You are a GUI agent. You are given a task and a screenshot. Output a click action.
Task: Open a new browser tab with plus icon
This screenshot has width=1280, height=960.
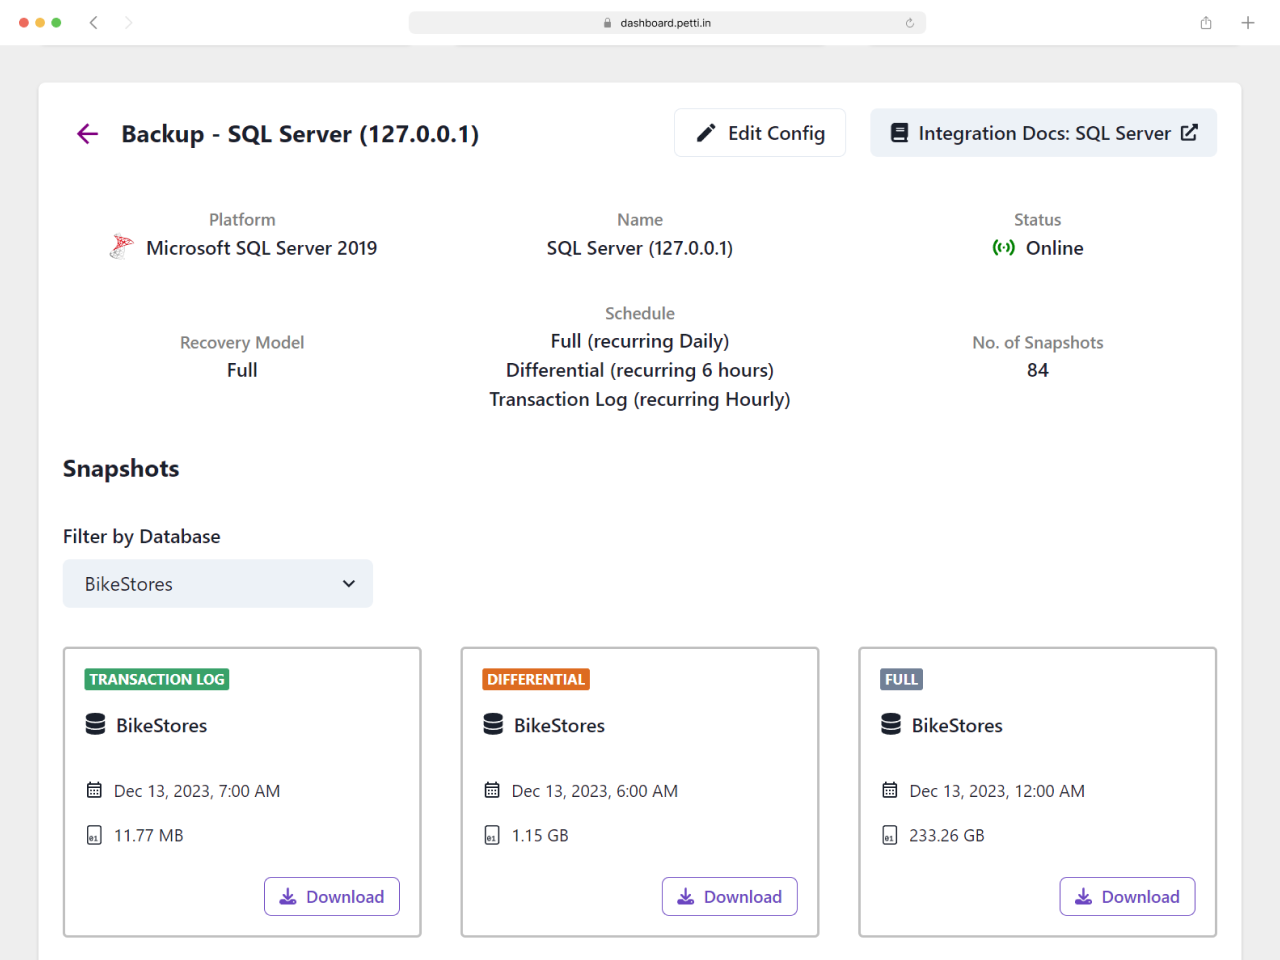[x=1248, y=22]
